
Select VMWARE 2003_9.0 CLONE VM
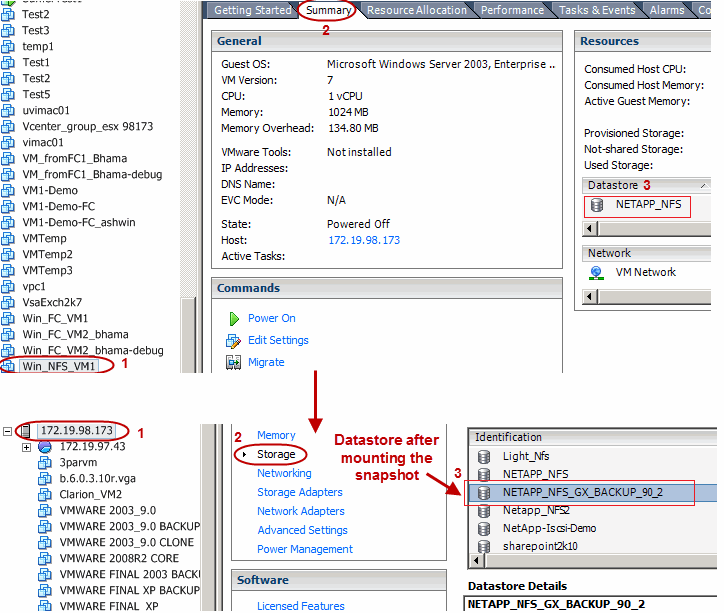pyautogui.click(x=127, y=542)
